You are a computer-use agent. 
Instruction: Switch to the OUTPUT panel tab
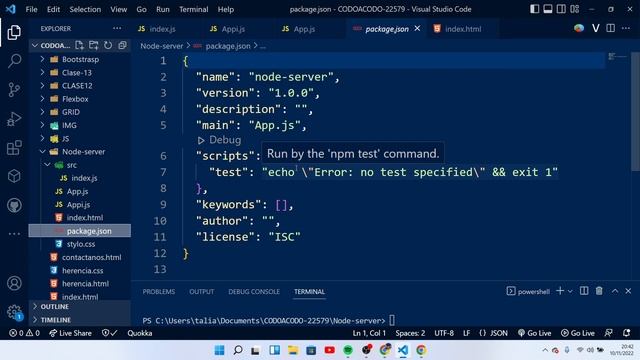point(201,291)
